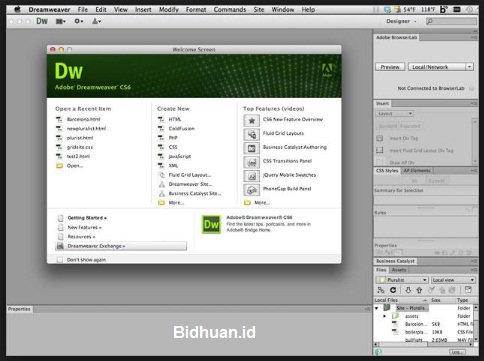Click the Properties panel tab at bottom
This screenshot has width=484, height=361.
pos(19,309)
